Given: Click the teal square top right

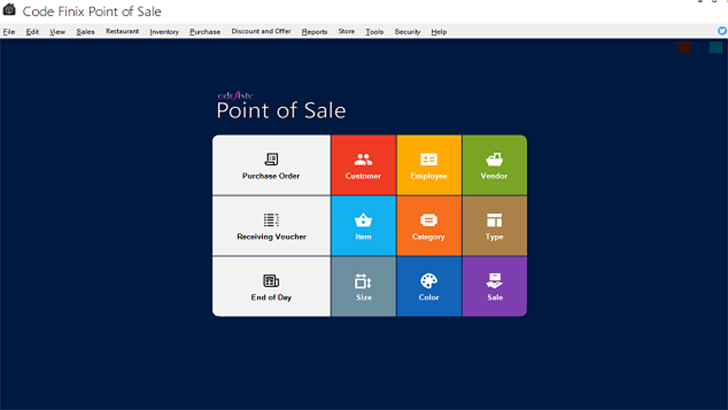Looking at the screenshot, I should point(715,47).
